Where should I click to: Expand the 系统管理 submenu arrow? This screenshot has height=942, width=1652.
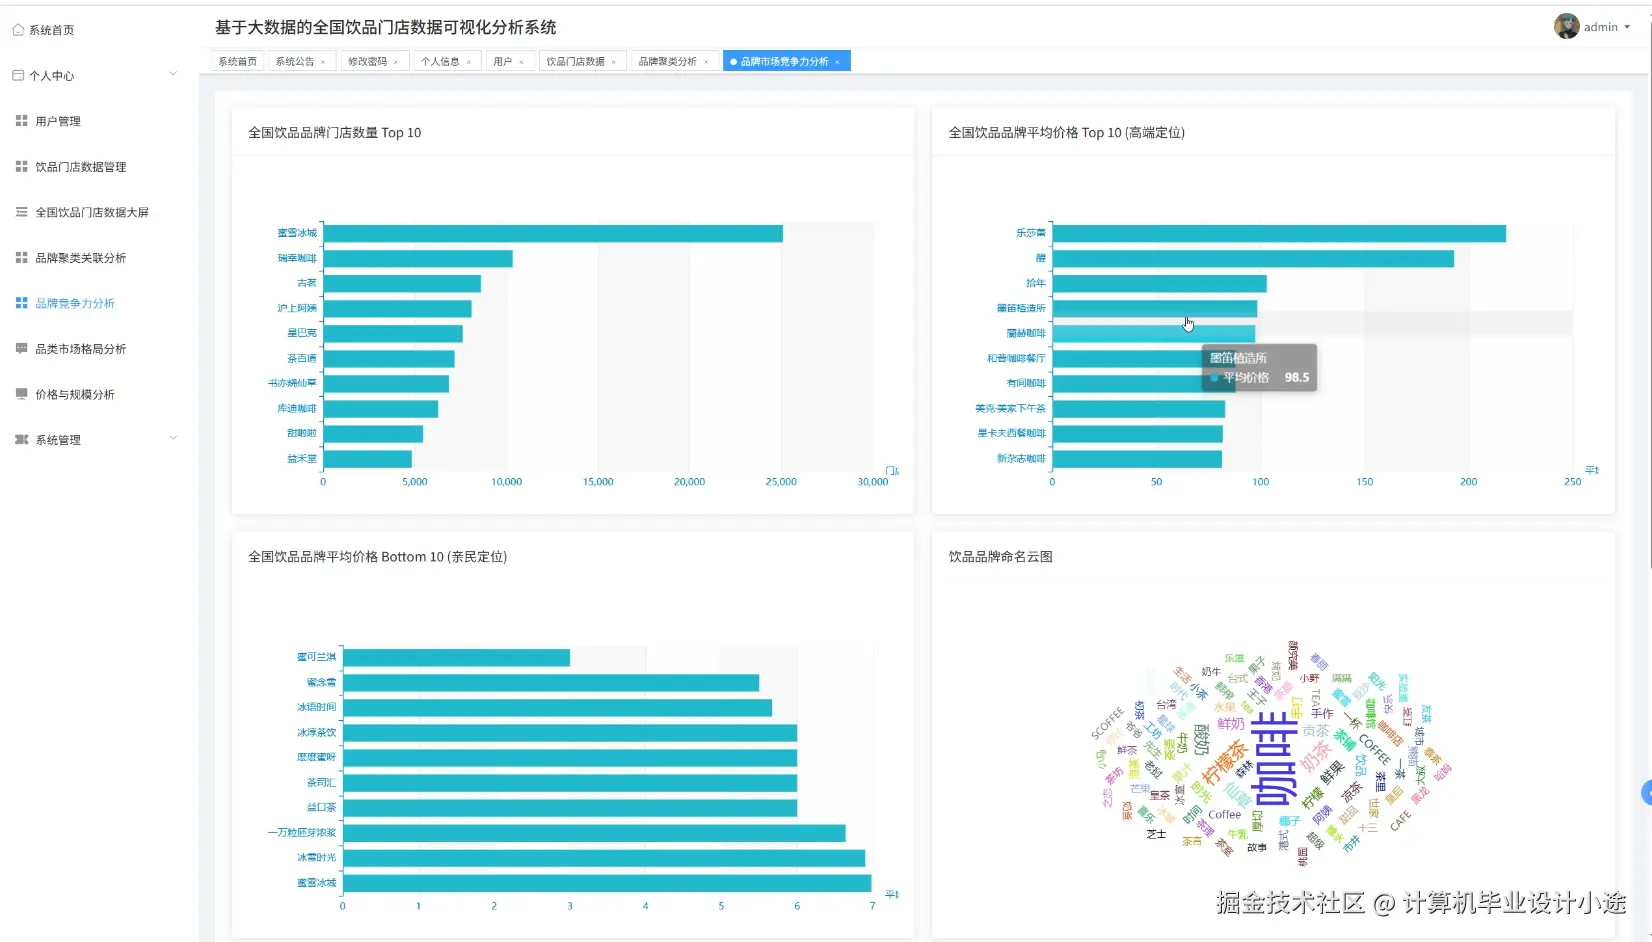(173, 438)
